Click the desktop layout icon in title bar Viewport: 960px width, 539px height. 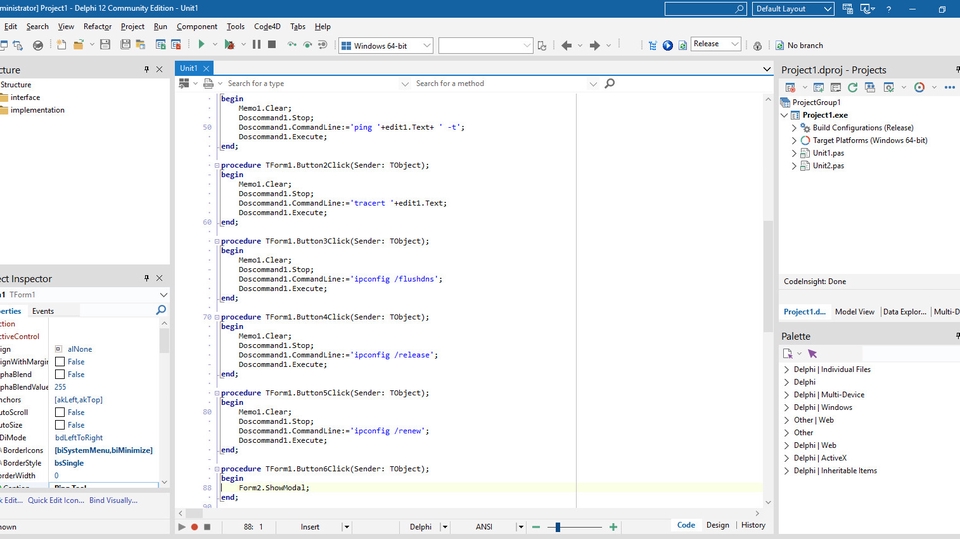pyautogui.click(x=847, y=9)
